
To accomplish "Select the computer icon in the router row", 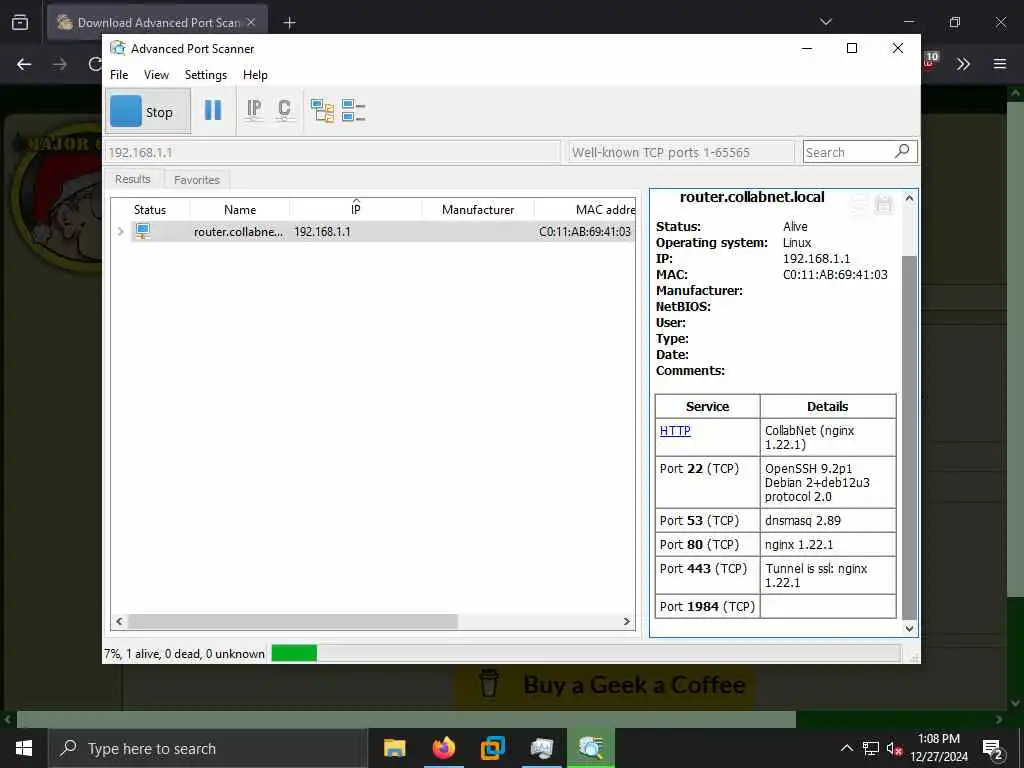I will click(x=143, y=231).
